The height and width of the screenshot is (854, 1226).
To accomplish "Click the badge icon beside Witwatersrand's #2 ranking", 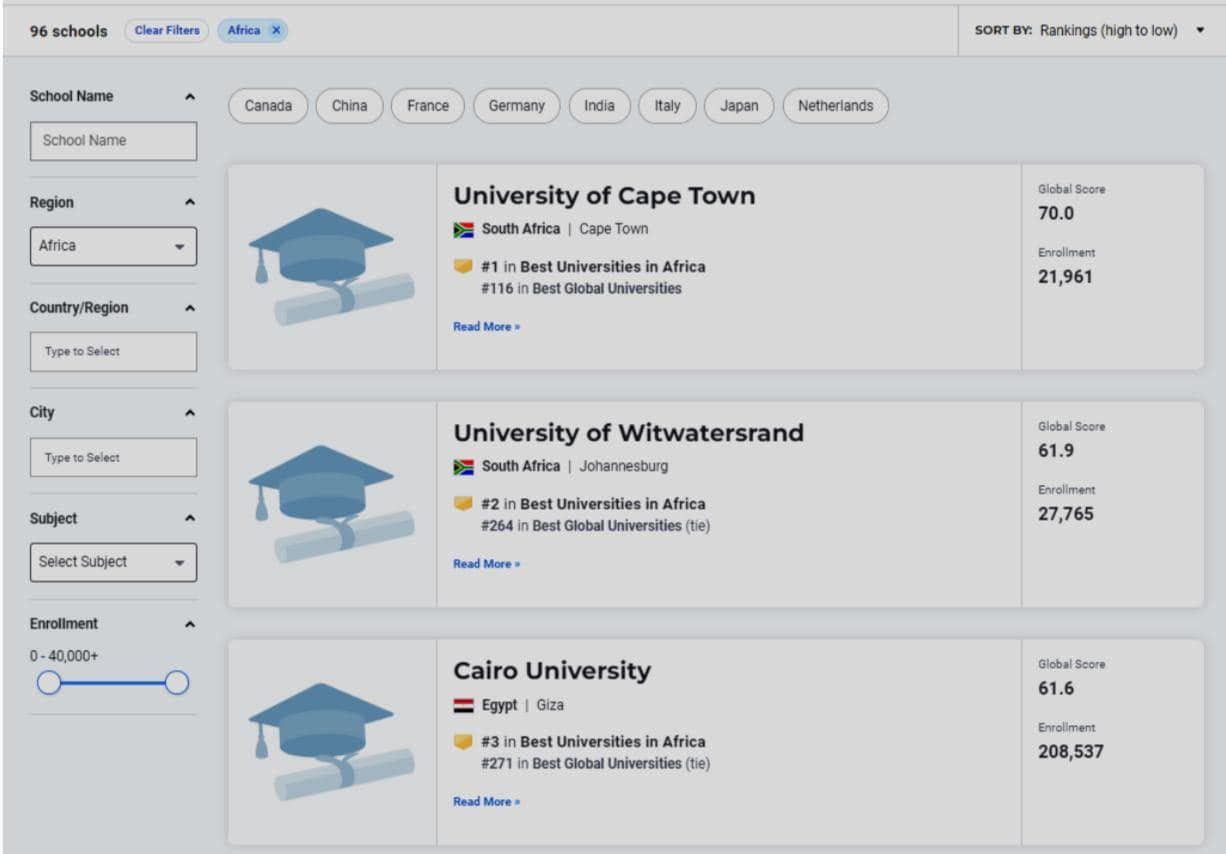I will tap(462, 503).
